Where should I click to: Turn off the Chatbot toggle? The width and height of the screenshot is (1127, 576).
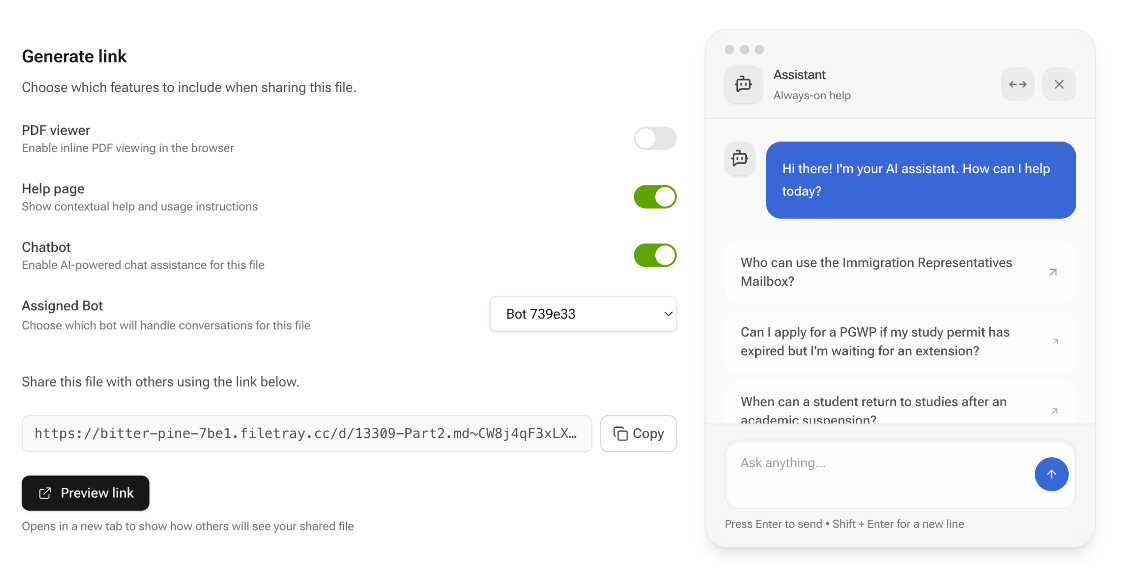click(655, 255)
